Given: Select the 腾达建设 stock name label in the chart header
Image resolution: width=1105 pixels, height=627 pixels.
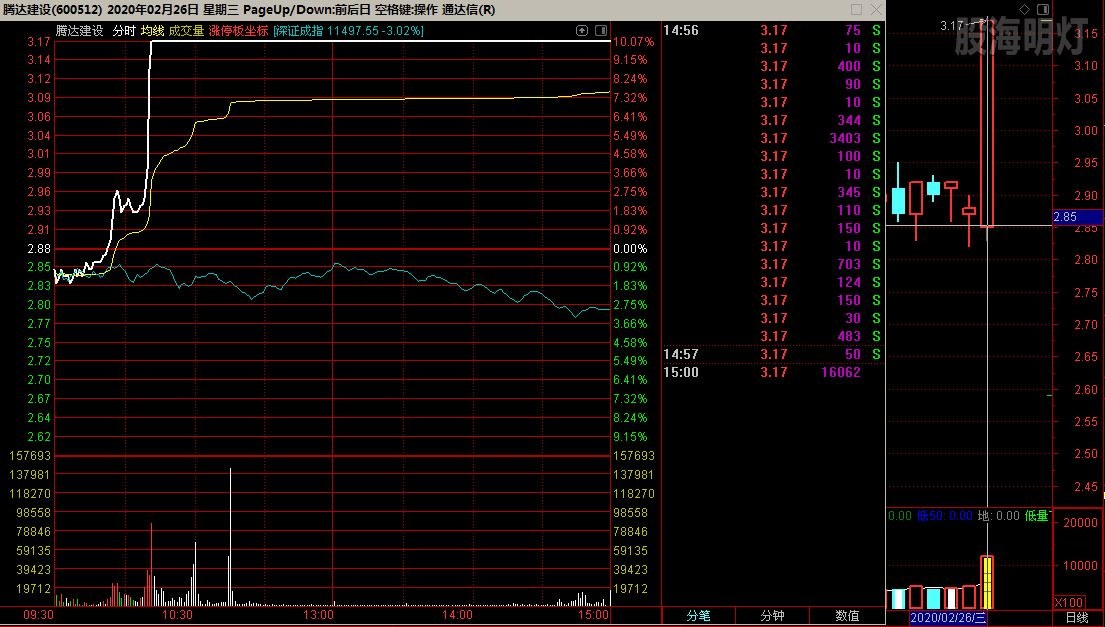Looking at the screenshot, I should (80, 31).
